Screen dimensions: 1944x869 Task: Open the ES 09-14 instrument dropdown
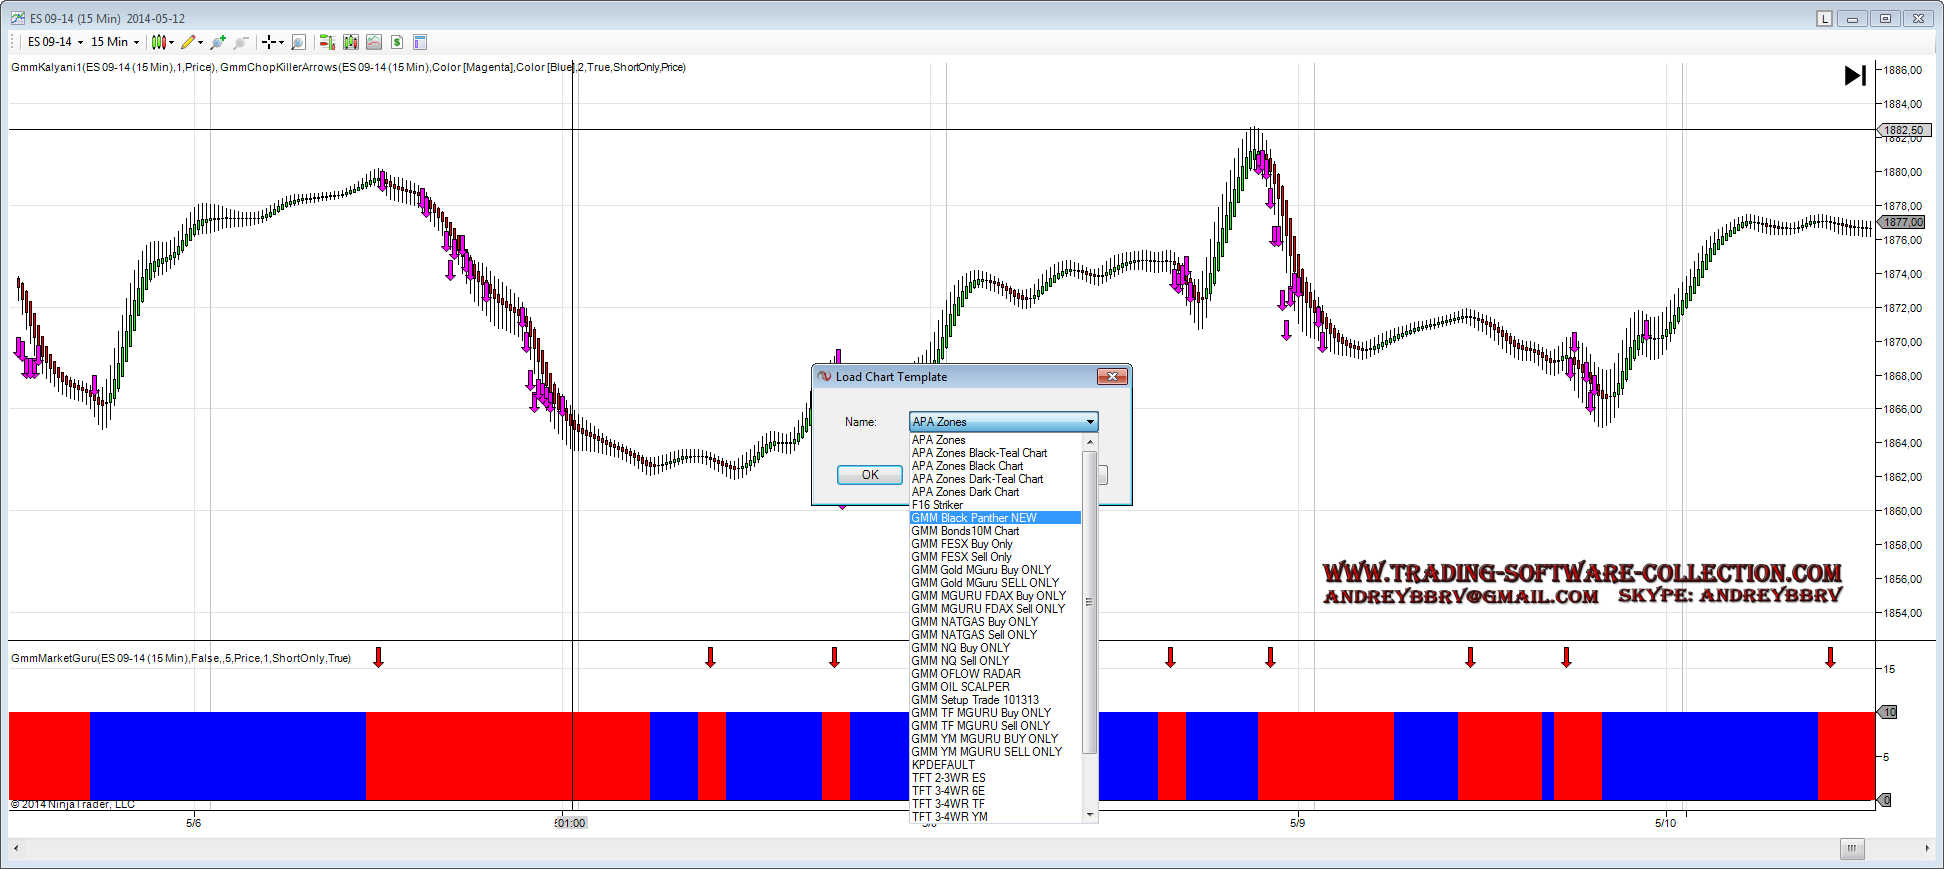click(55, 42)
